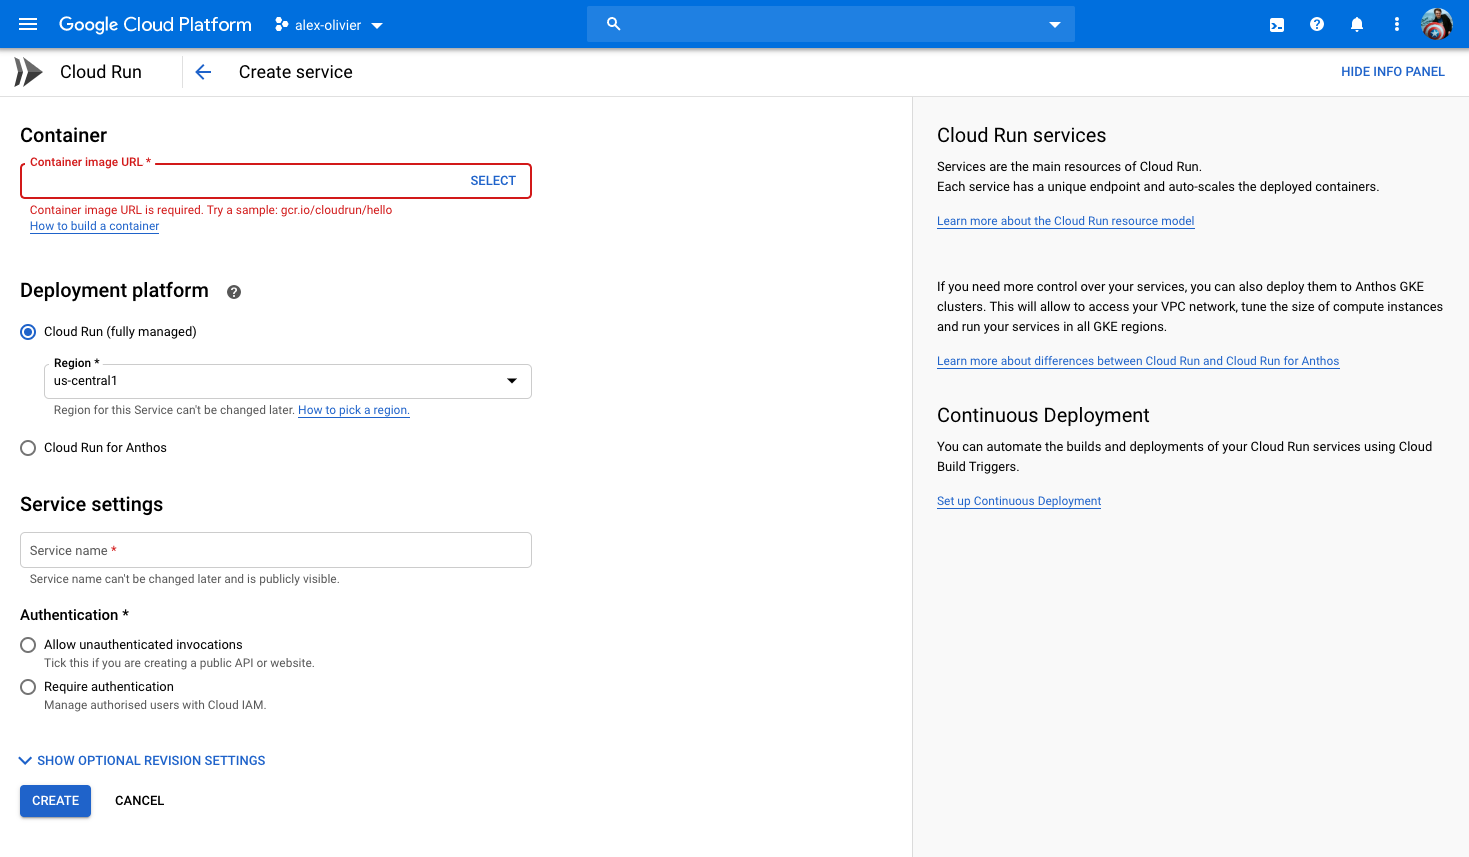Open Cloud Run resource model link
Screen dimensions: 1469x857
pos(1065,221)
